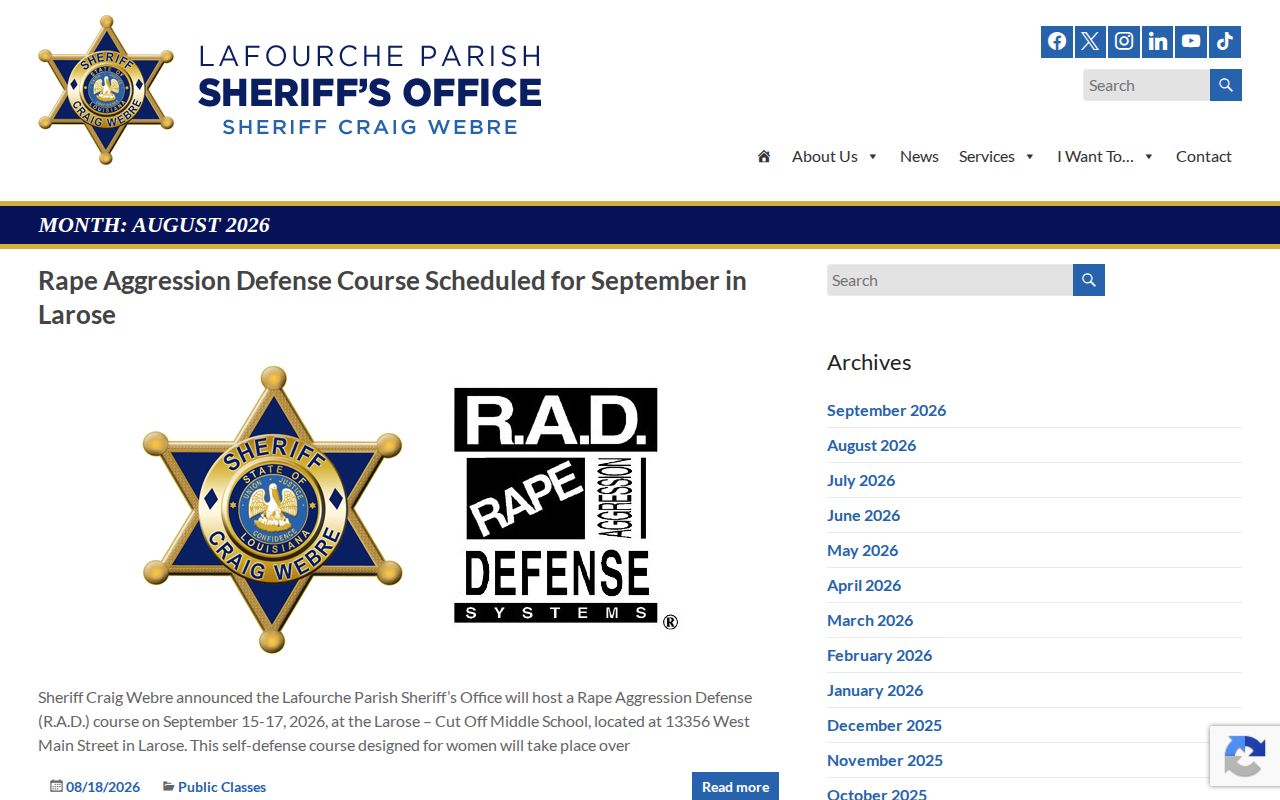The image size is (1280, 800).
Task: Open the X (Twitter) icon
Action: tap(1090, 42)
